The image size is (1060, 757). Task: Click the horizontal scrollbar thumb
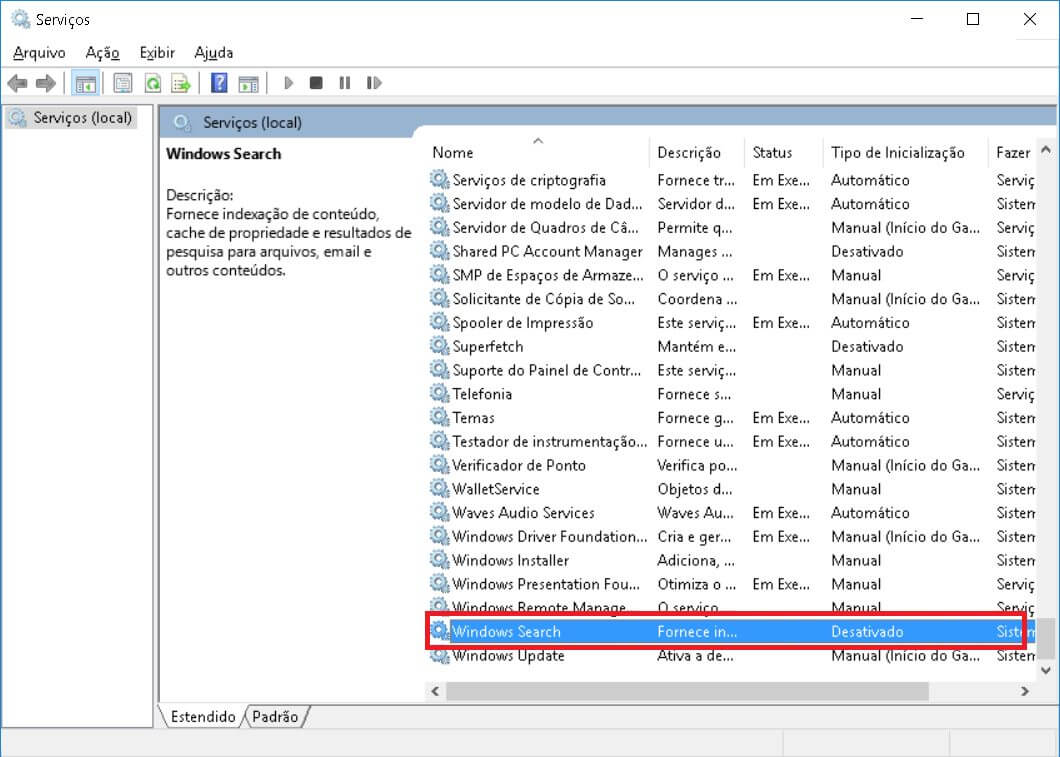click(x=687, y=691)
